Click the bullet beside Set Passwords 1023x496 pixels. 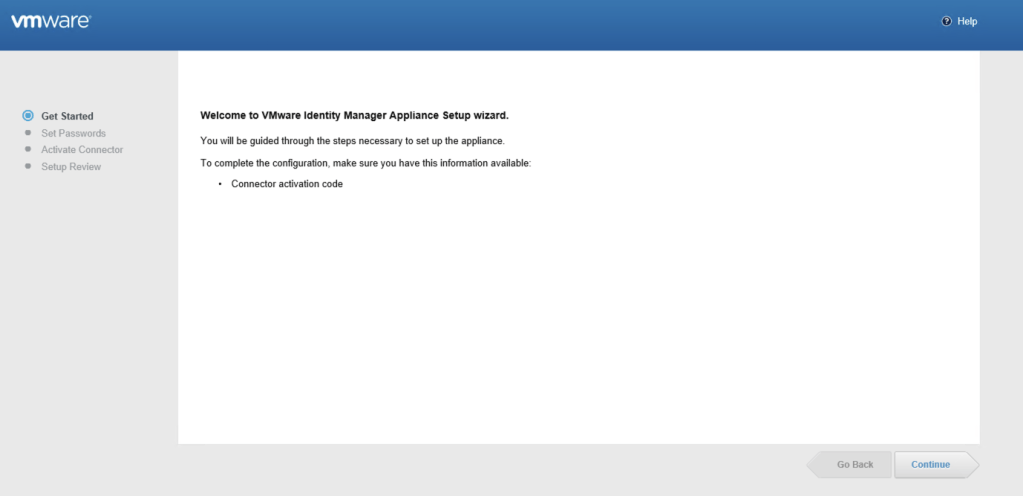(28, 133)
